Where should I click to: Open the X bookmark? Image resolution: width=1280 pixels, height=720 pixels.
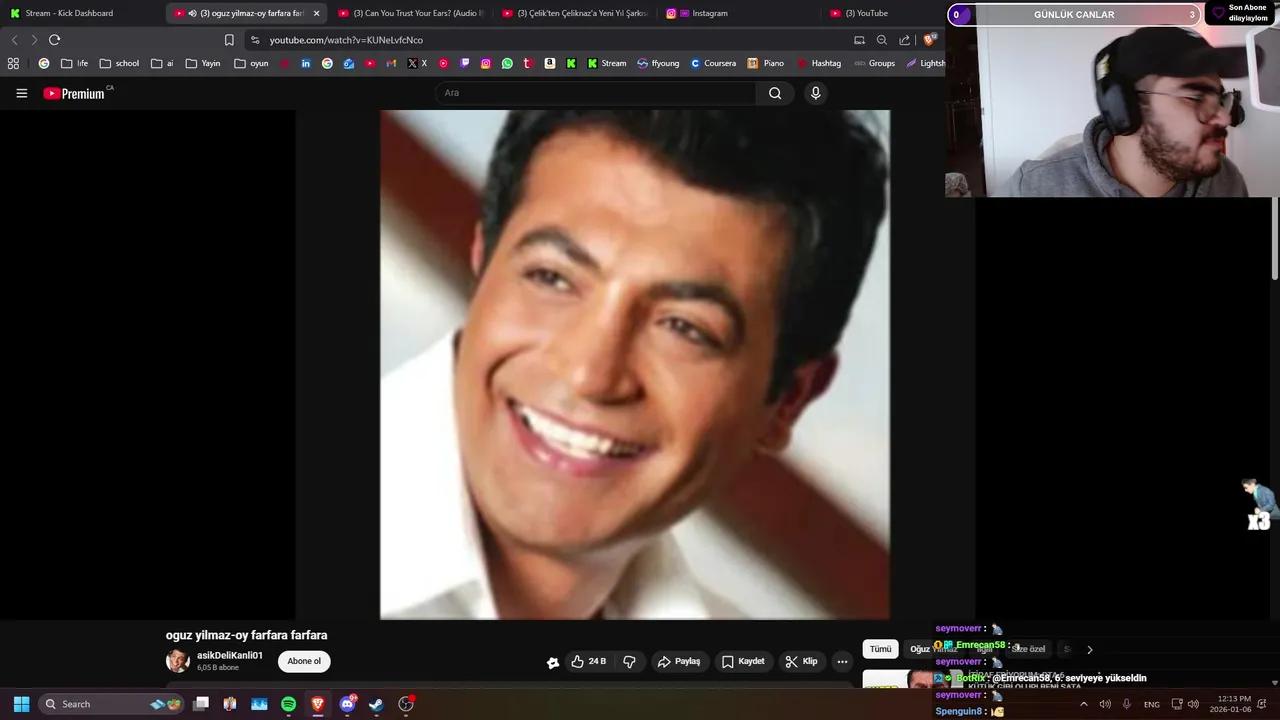tap(417, 63)
